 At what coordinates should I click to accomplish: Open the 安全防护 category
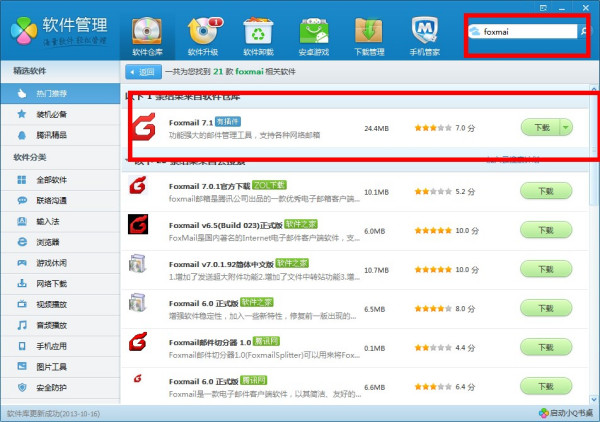pos(60,388)
